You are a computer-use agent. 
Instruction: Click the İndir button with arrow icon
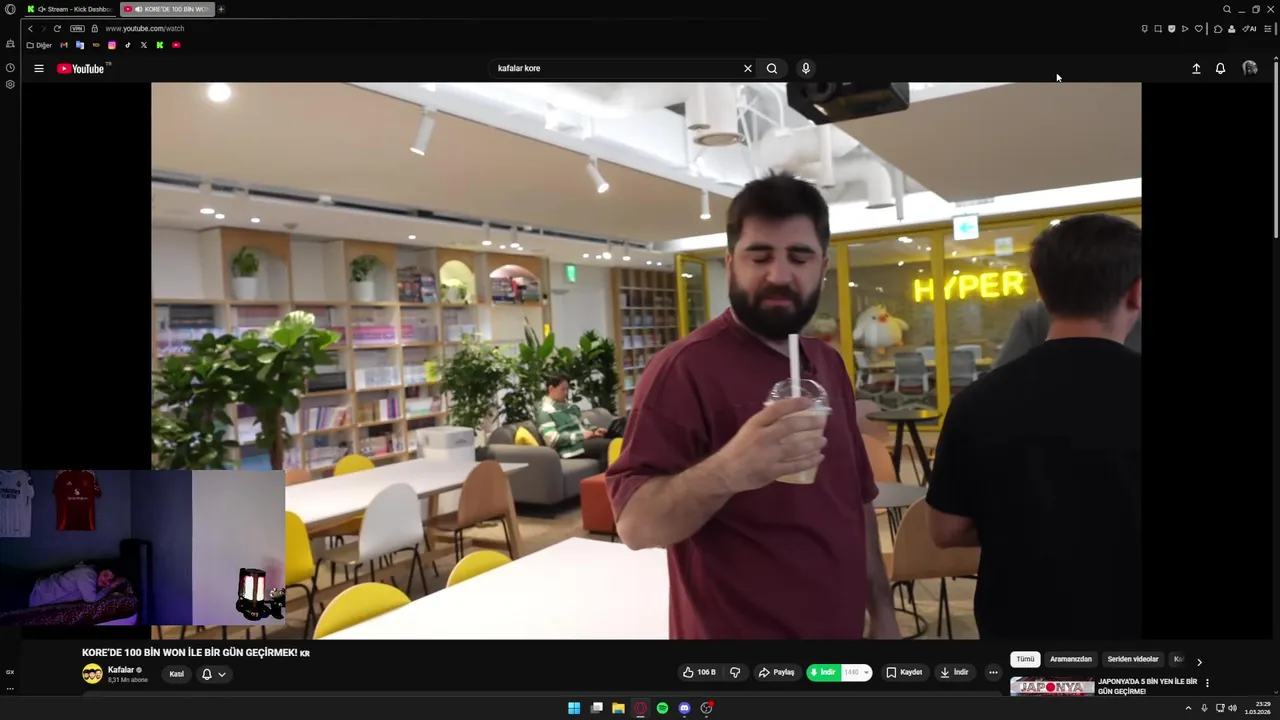point(954,673)
